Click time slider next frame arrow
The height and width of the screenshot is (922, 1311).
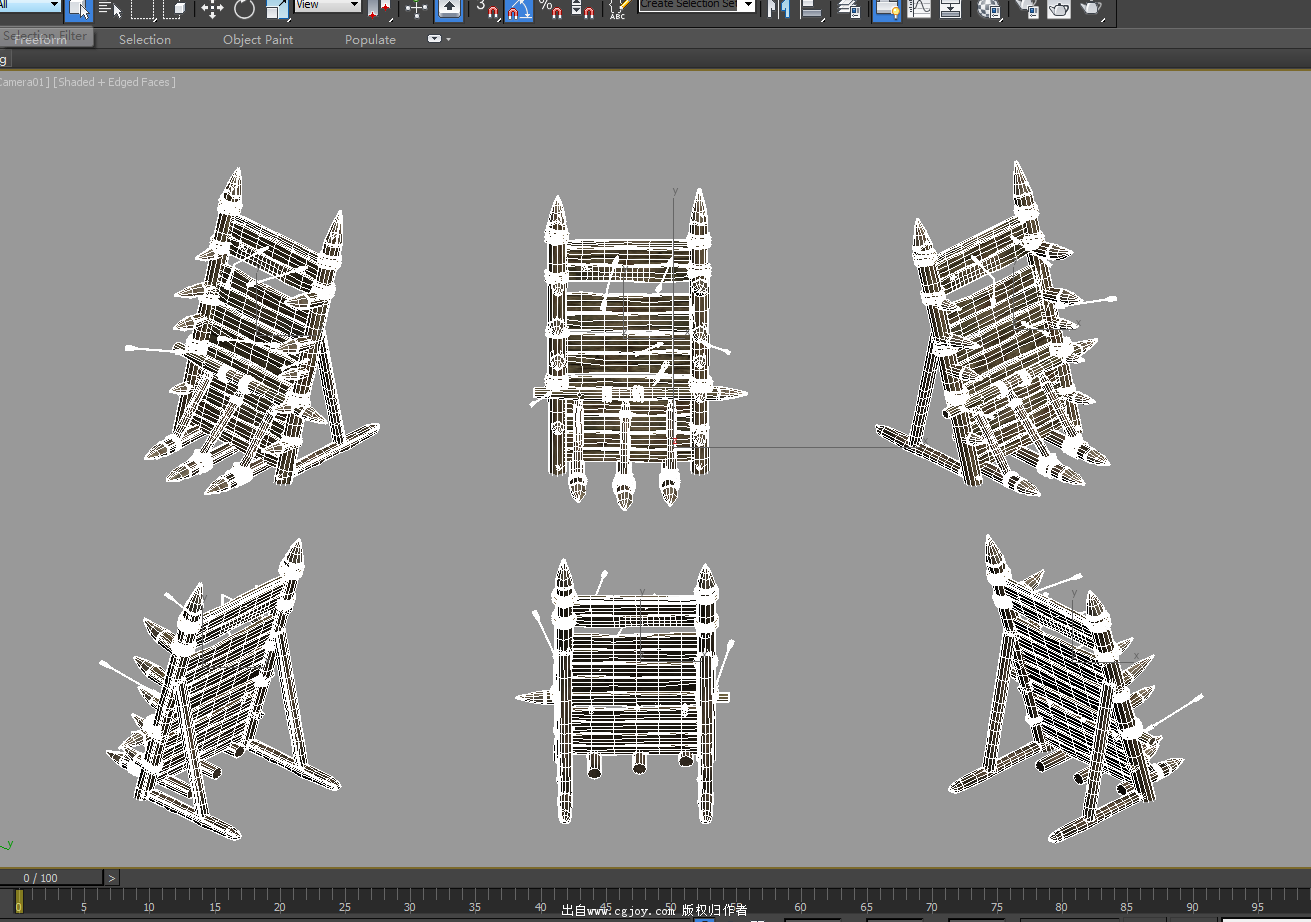[x=112, y=878]
